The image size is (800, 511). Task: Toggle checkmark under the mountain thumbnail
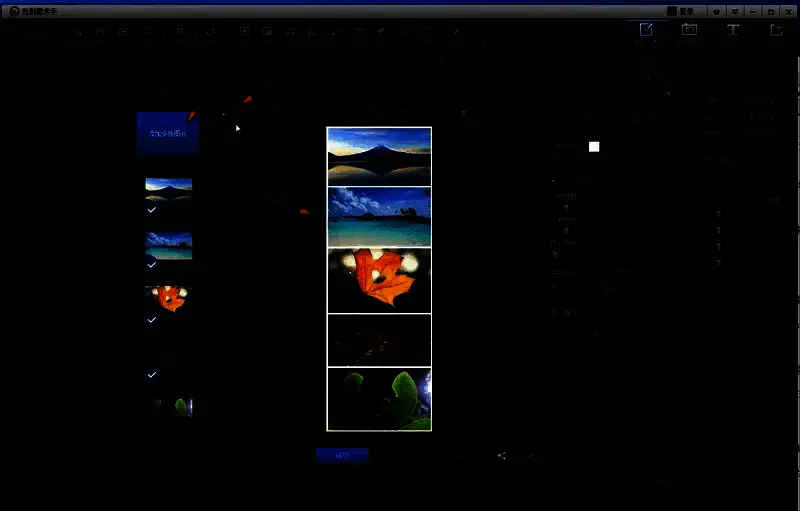152,210
